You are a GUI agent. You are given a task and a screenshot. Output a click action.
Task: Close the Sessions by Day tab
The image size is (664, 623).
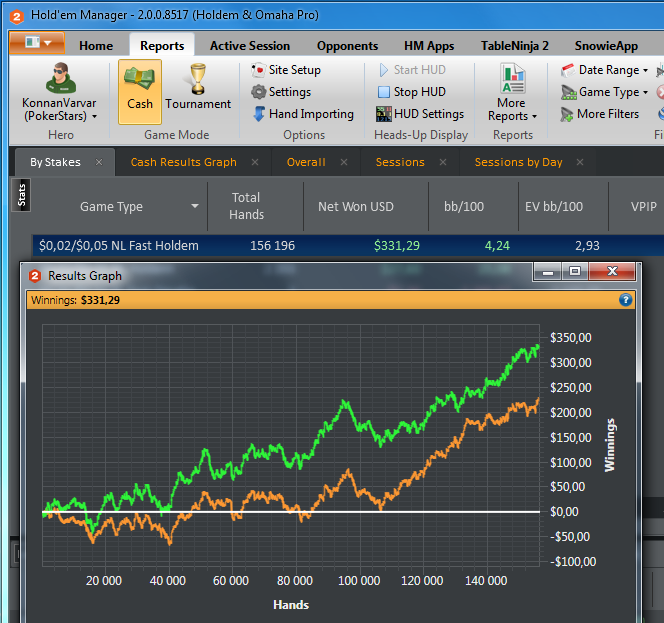click(x=580, y=162)
